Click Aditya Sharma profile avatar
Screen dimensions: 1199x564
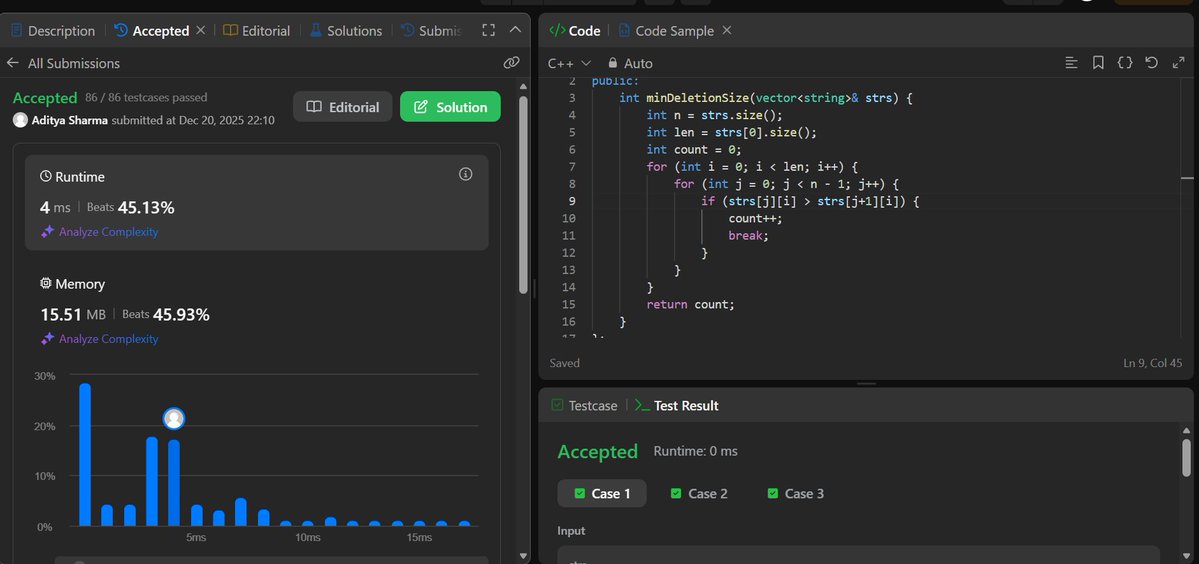[x=21, y=120]
